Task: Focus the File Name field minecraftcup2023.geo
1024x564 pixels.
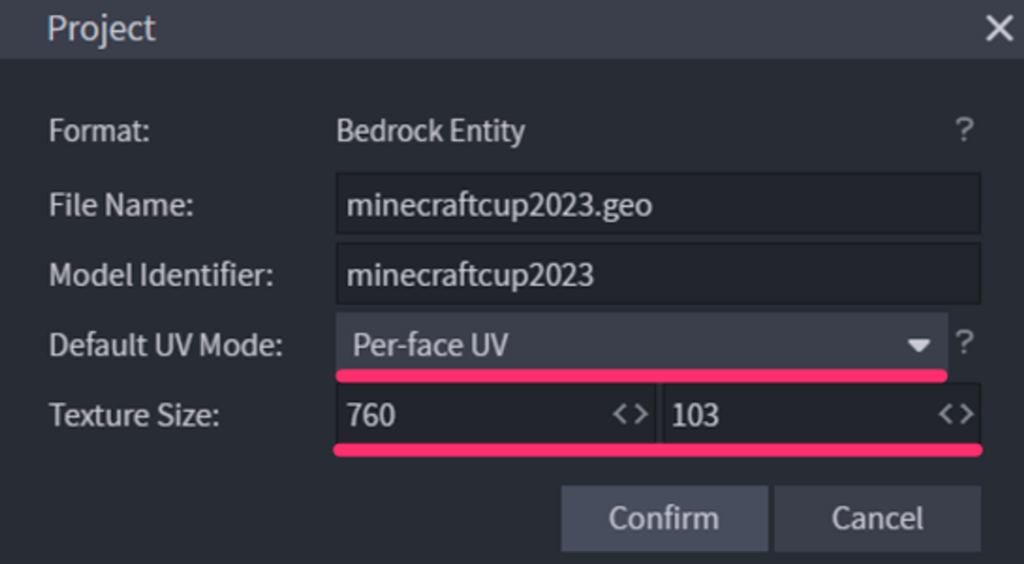Action: (657, 205)
